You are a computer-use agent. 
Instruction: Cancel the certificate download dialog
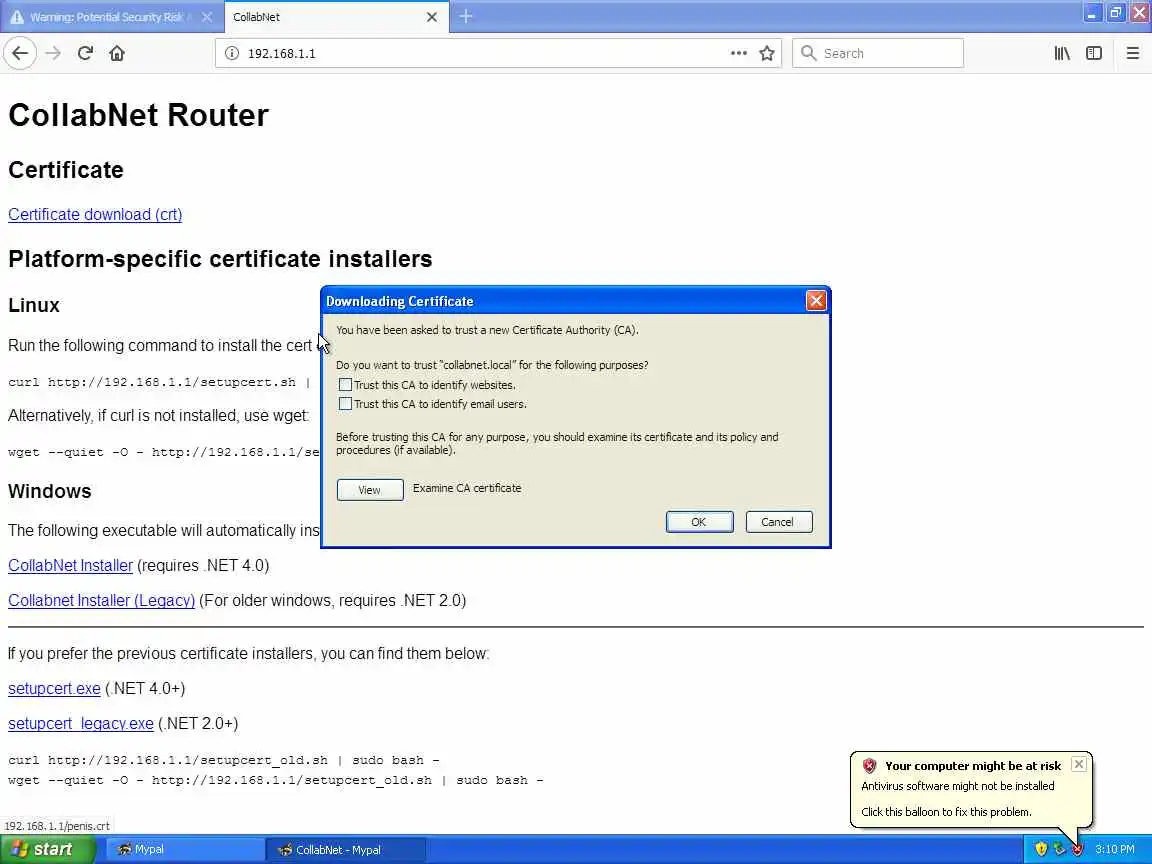[x=778, y=522]
